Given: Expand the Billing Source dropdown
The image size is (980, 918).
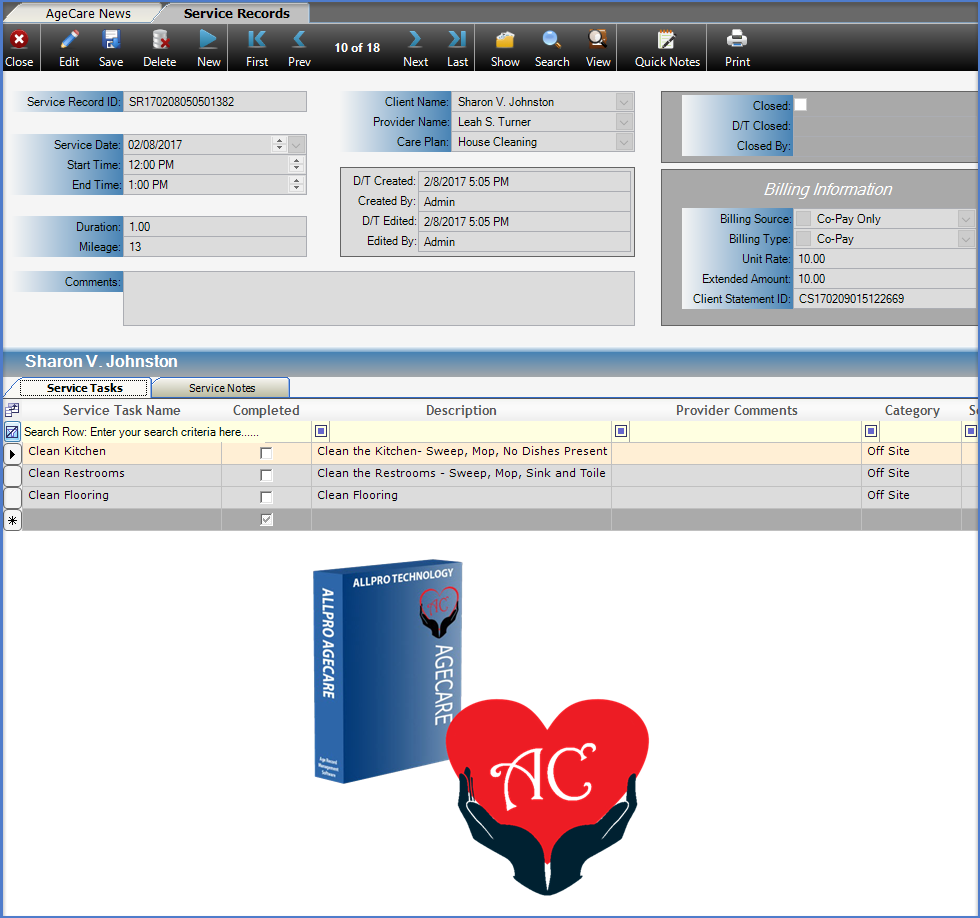Looking at the screenshot, I should [x=965, y=219].
